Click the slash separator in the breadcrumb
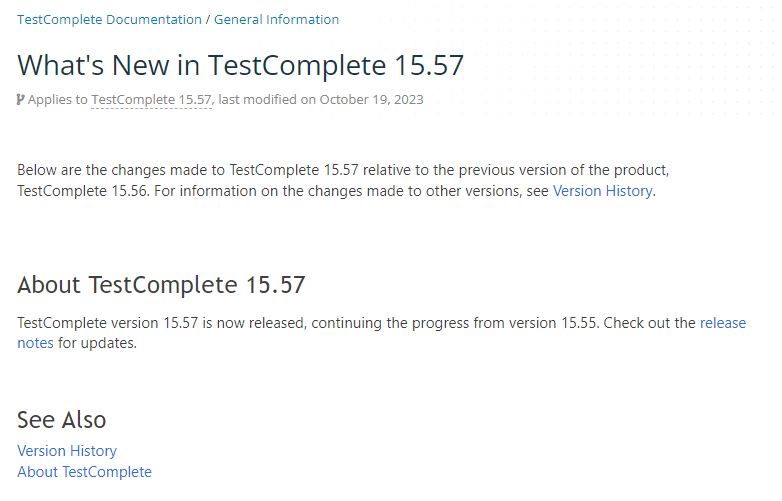Screen dimensions: 782x501 coord(208,19)
